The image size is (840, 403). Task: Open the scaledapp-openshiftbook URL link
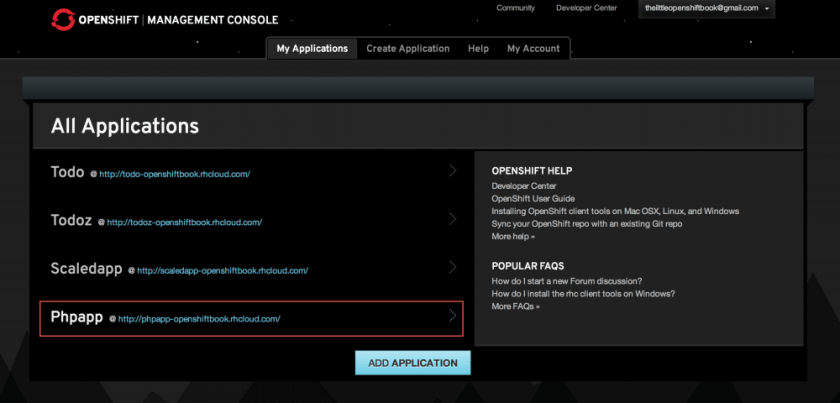222,270
